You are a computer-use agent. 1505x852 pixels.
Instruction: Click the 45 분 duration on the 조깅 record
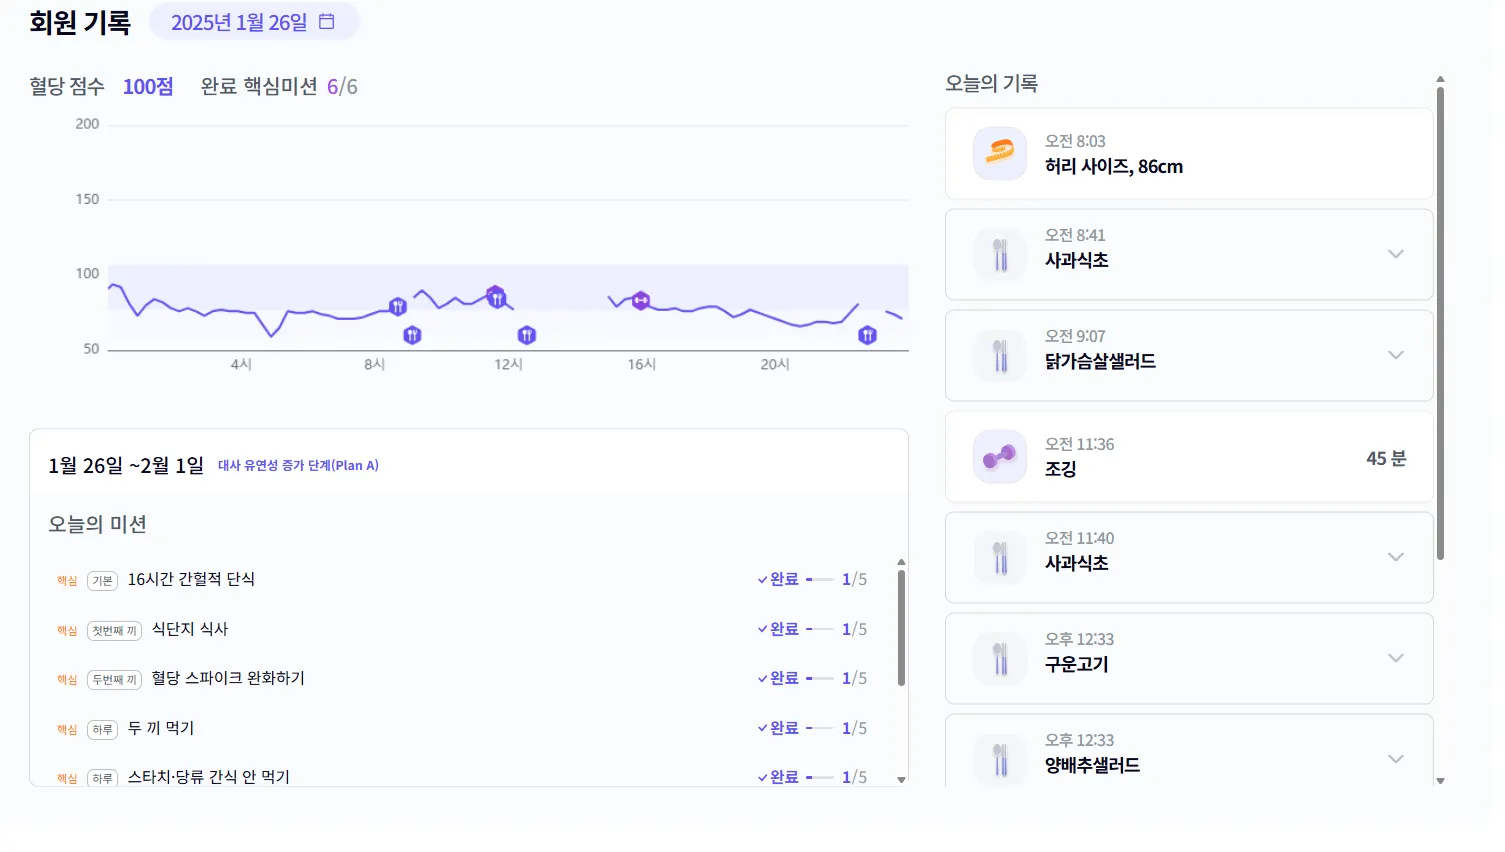coord(1386,458)
